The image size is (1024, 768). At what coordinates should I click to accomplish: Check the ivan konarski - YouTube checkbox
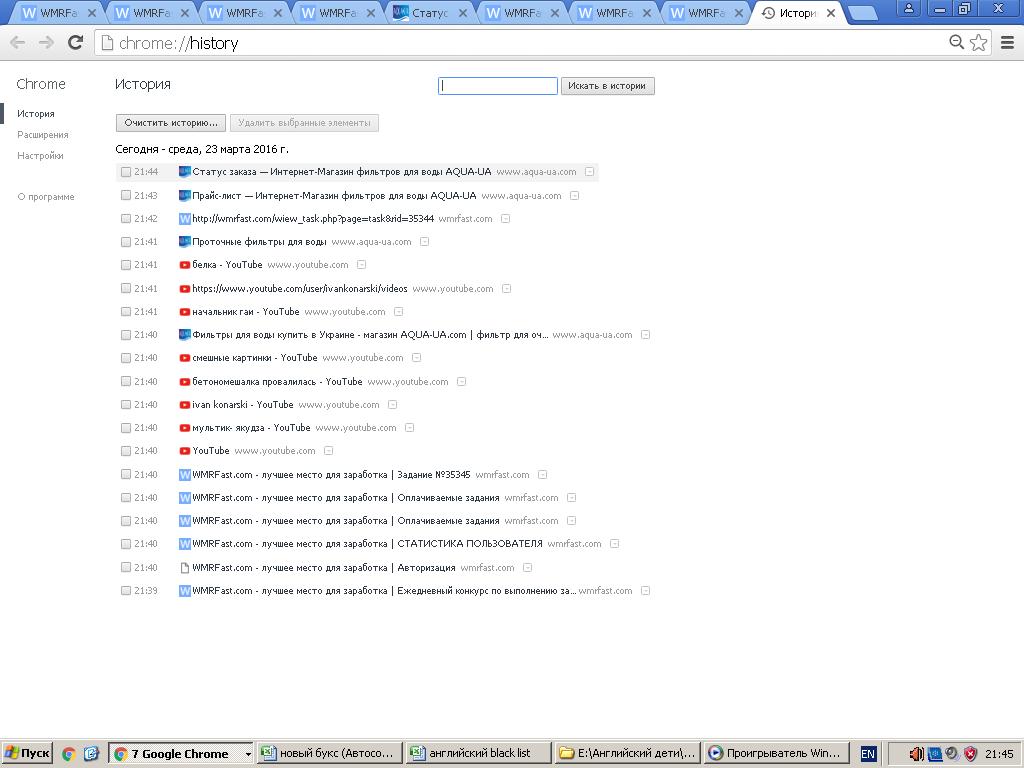coord(126,405)
